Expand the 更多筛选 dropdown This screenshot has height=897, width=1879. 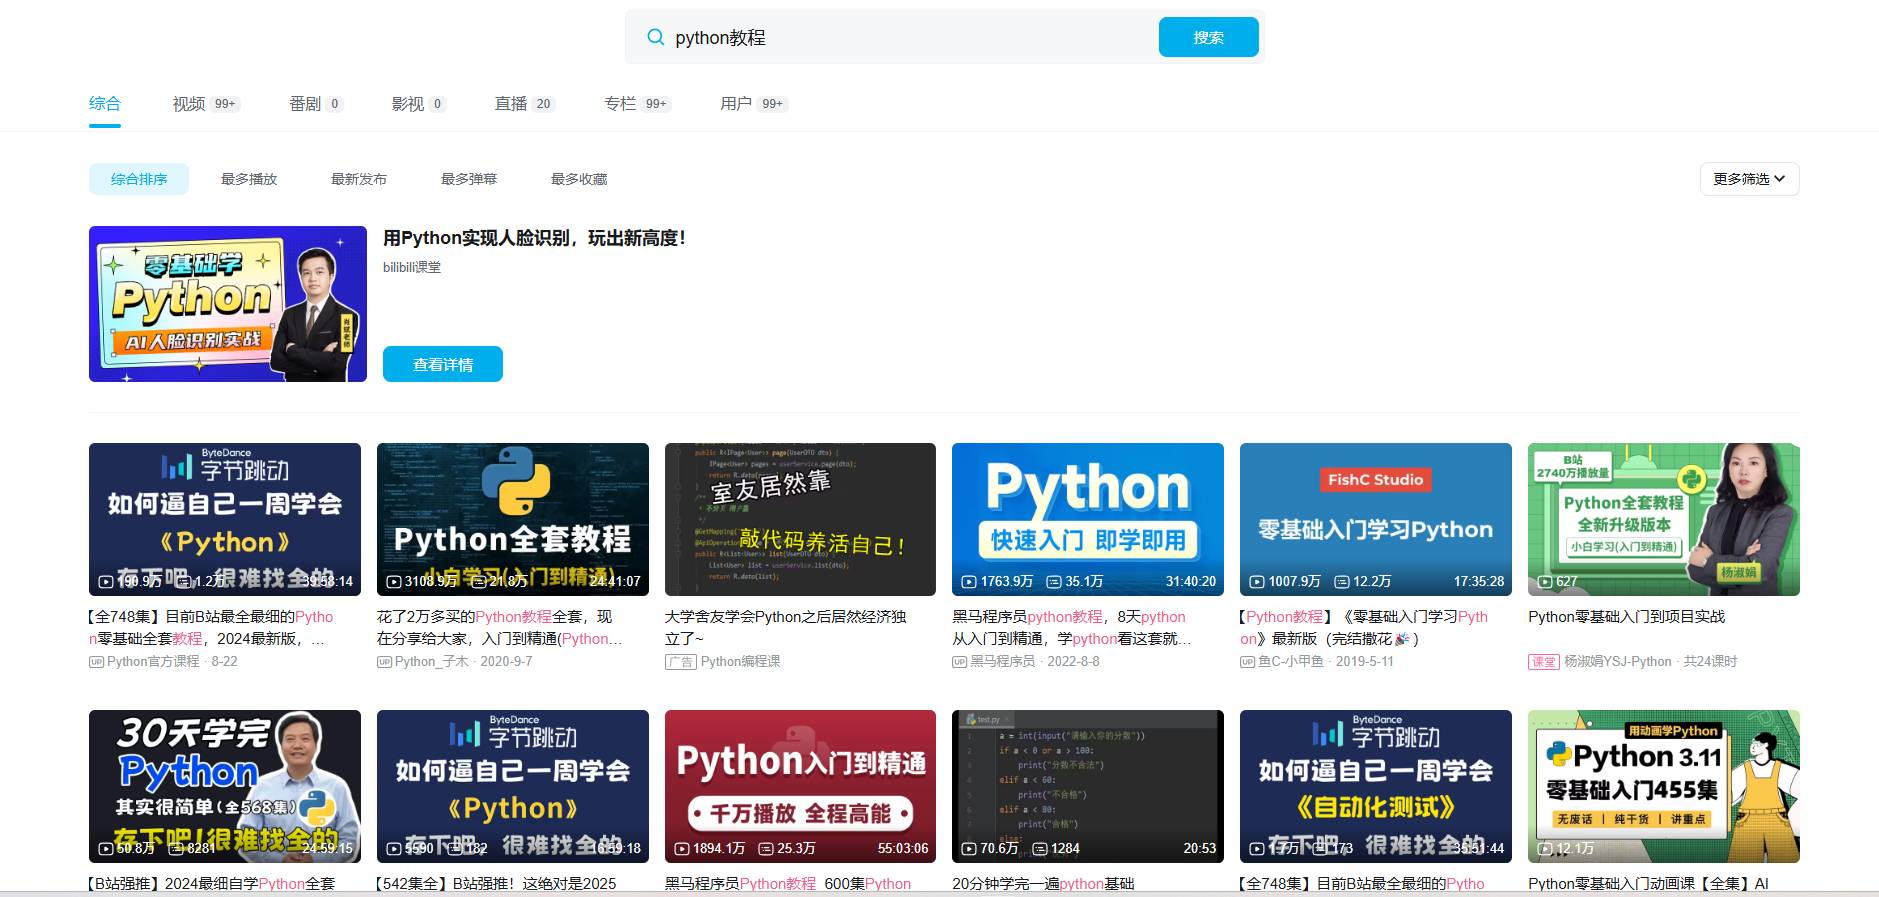click(1749, 179)
